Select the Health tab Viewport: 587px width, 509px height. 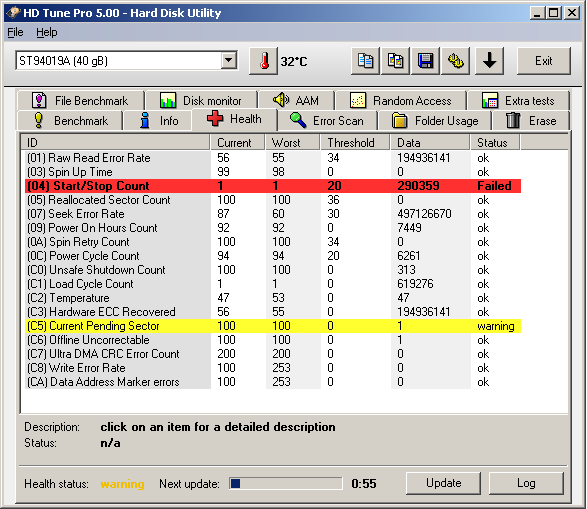[234, 119]
